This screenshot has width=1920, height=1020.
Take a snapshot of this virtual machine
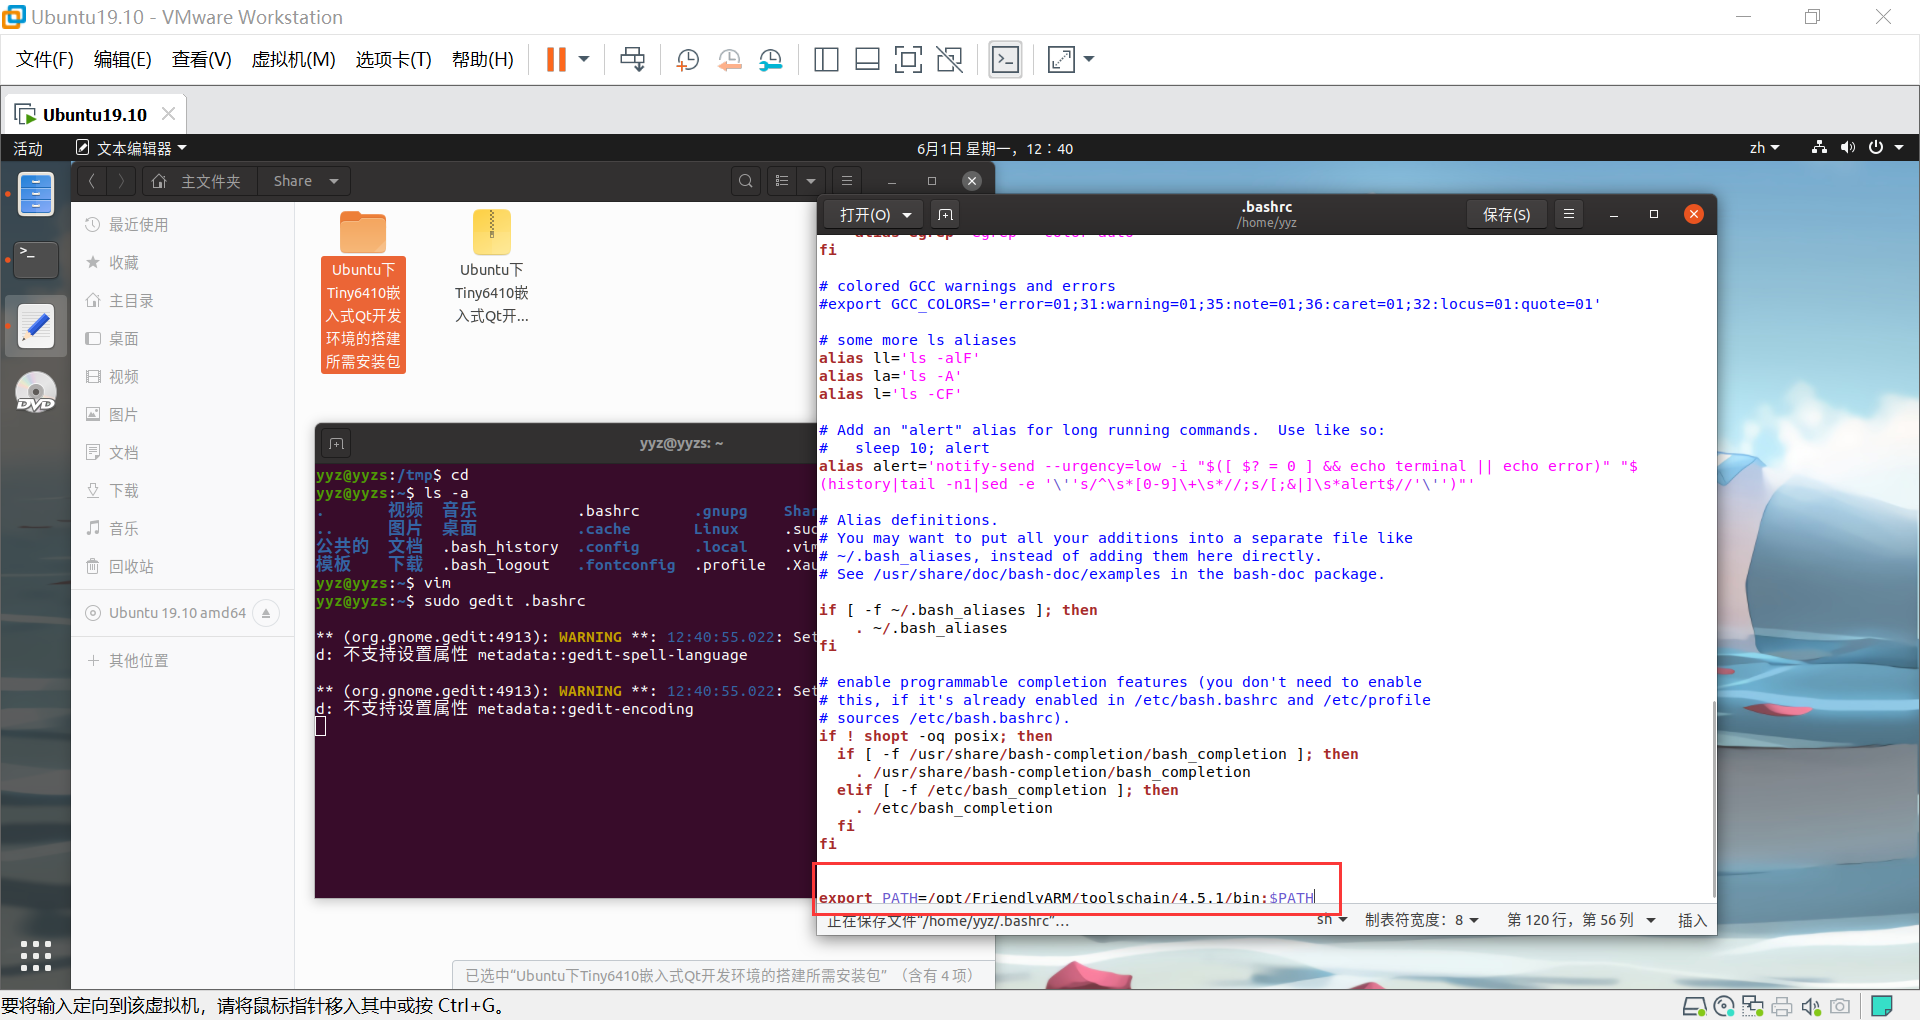click(687, 59)
